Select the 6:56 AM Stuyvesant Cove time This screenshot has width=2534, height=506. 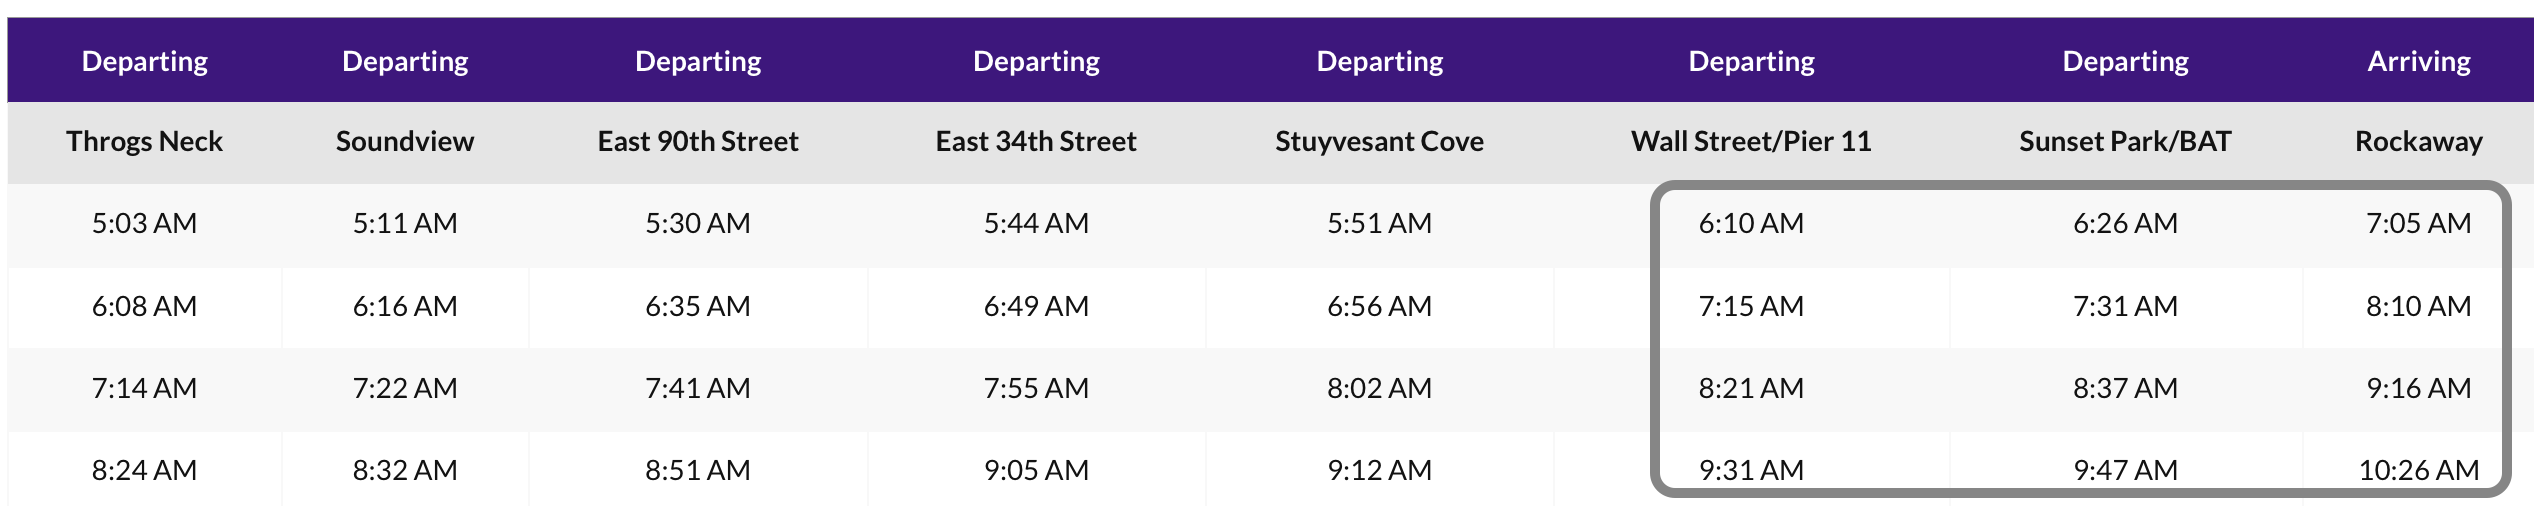(x=1379, y=306)
